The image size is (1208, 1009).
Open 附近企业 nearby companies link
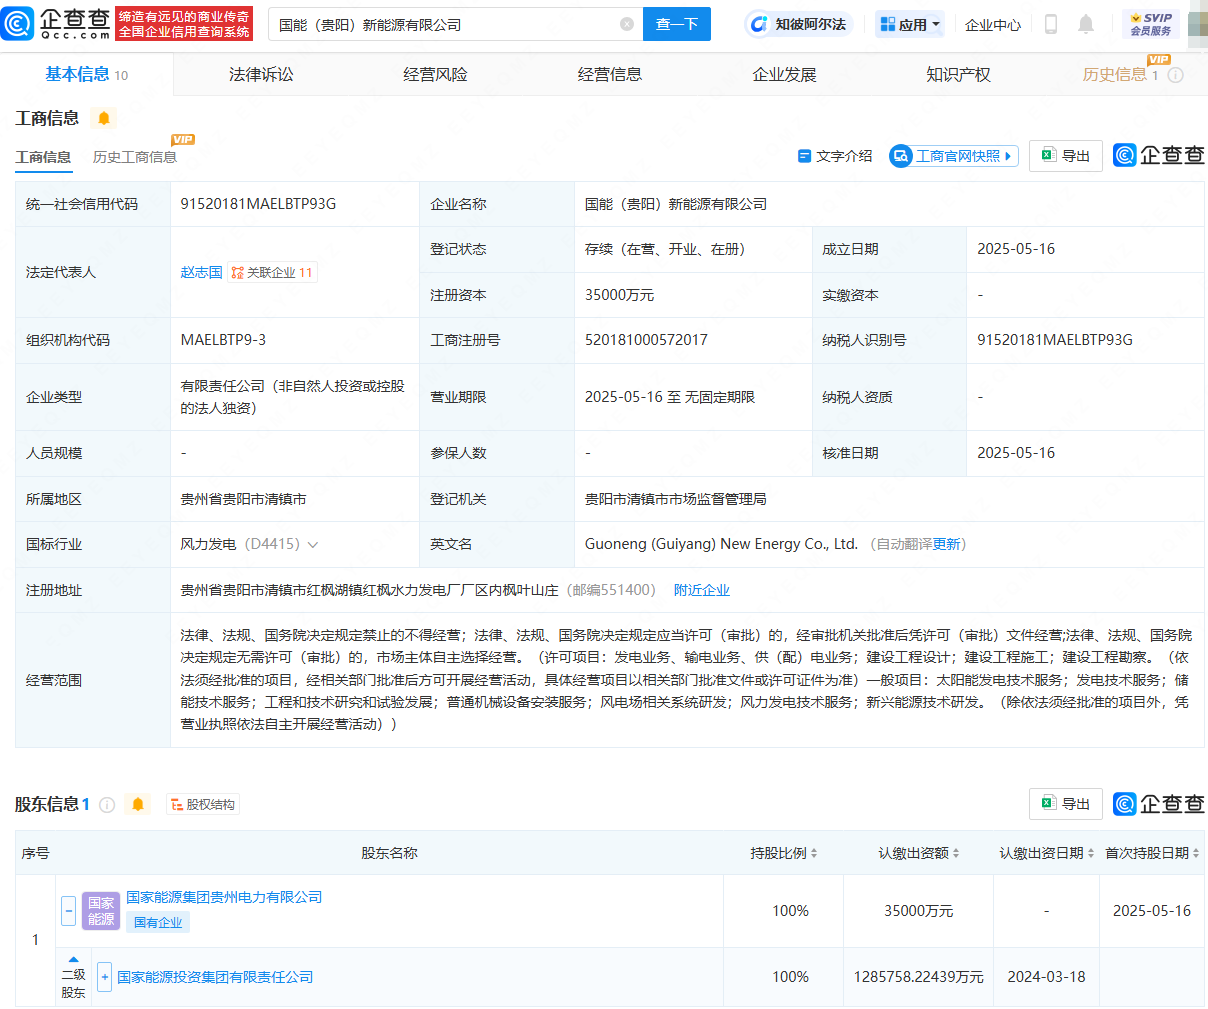tap(701, 590)
